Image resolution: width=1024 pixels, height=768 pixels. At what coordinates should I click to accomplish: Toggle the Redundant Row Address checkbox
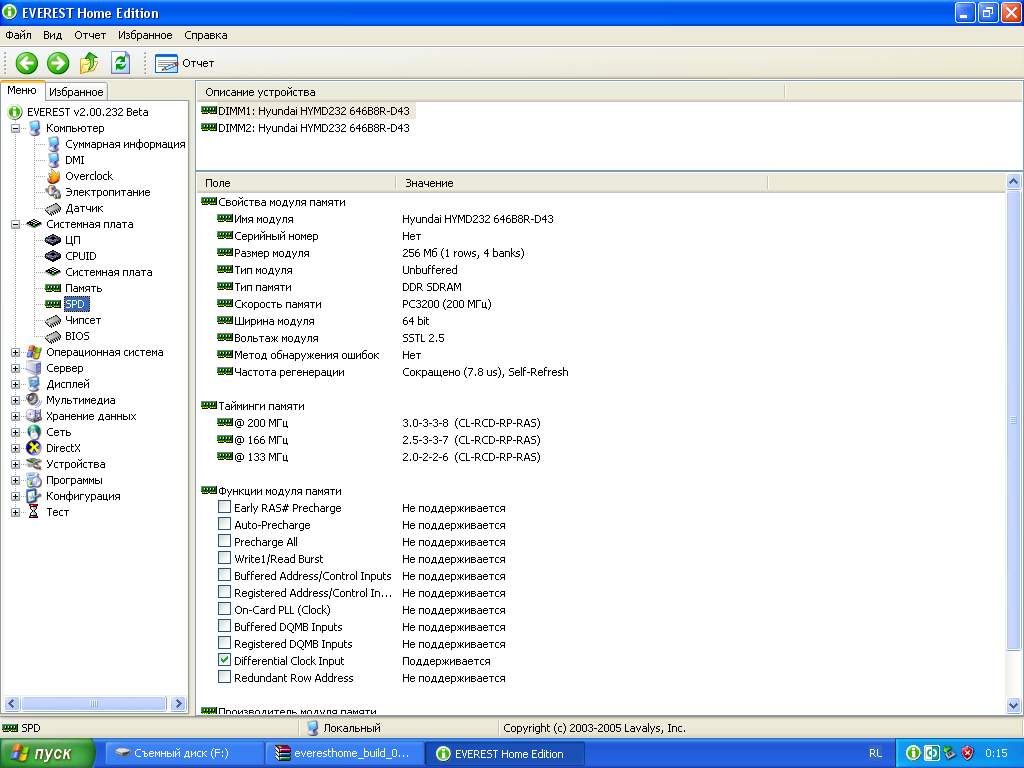225,678
